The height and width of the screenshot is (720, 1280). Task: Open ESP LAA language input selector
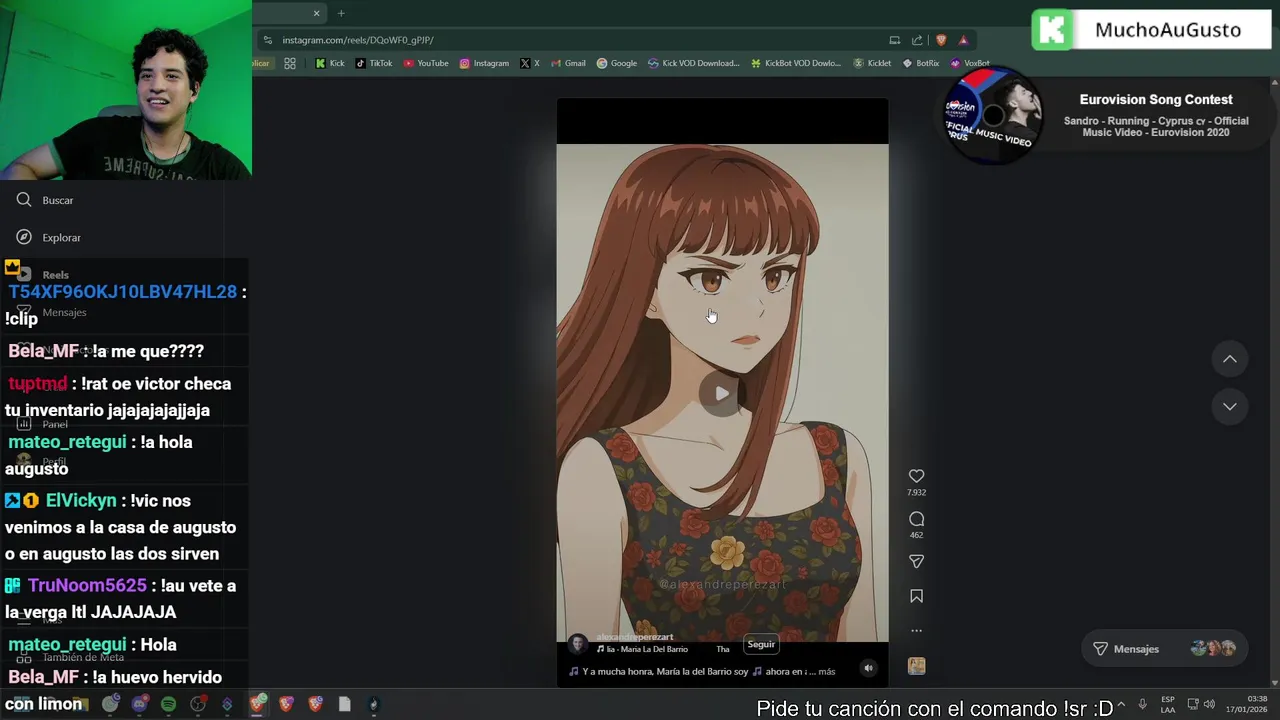point(1168,704)
